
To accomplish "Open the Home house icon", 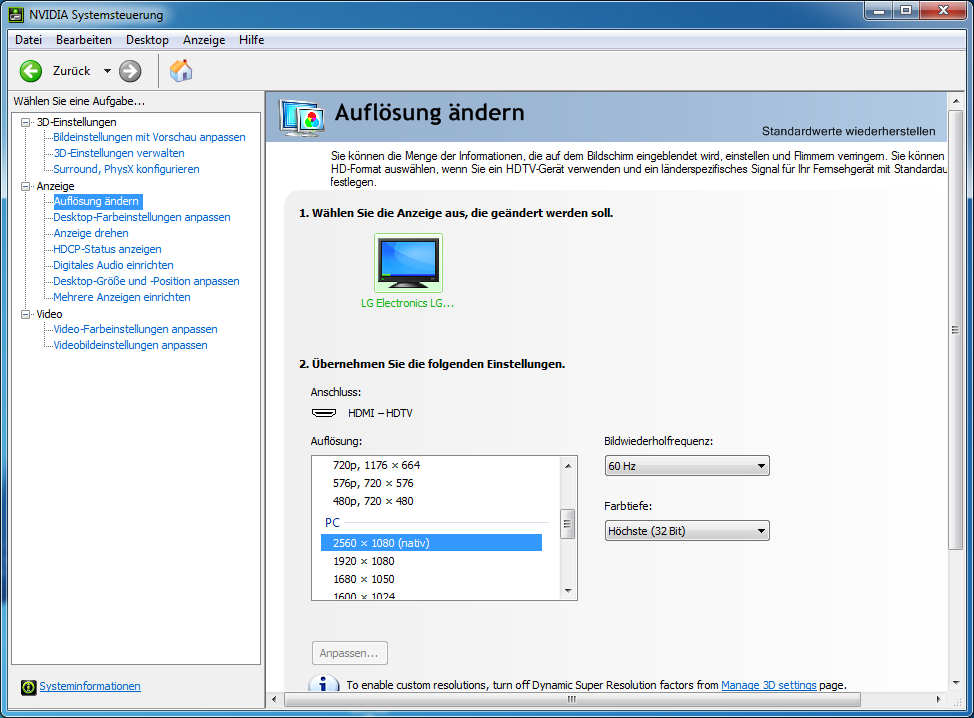I will click(x=181, y=71).
